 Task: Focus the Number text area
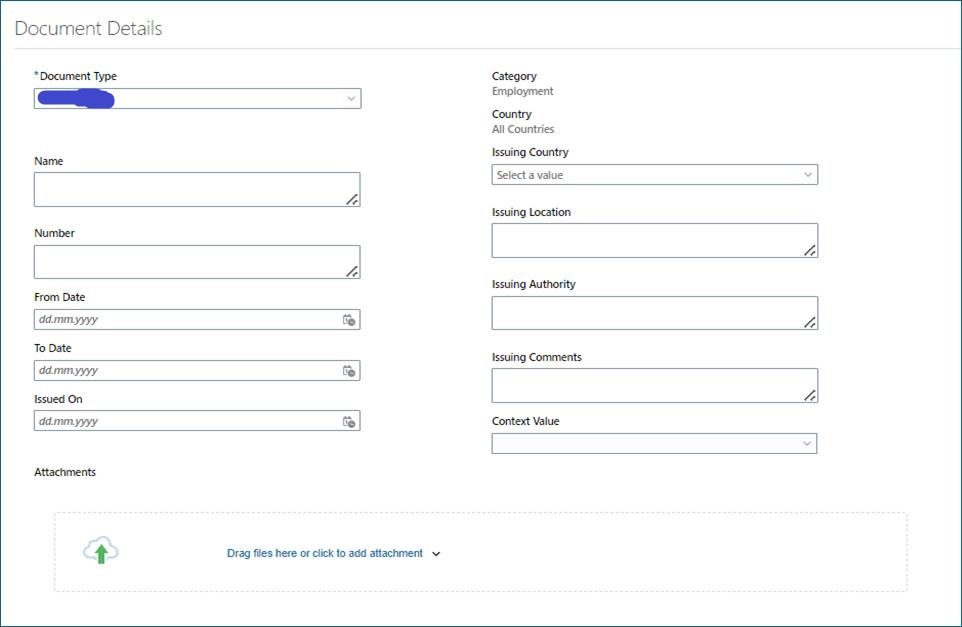197,262
